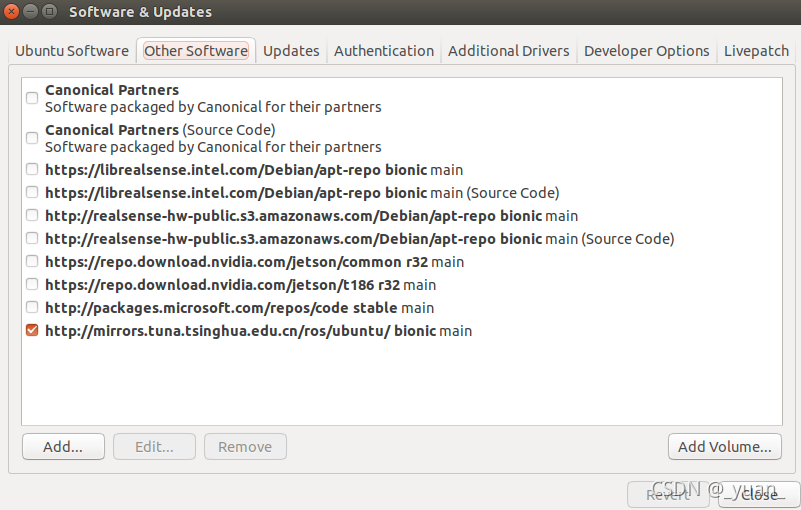Uncheck the mirrors.tuna.tsinghua.edu.cn ROS repository
The image size is (801, 510).
(x=32, y=330)
